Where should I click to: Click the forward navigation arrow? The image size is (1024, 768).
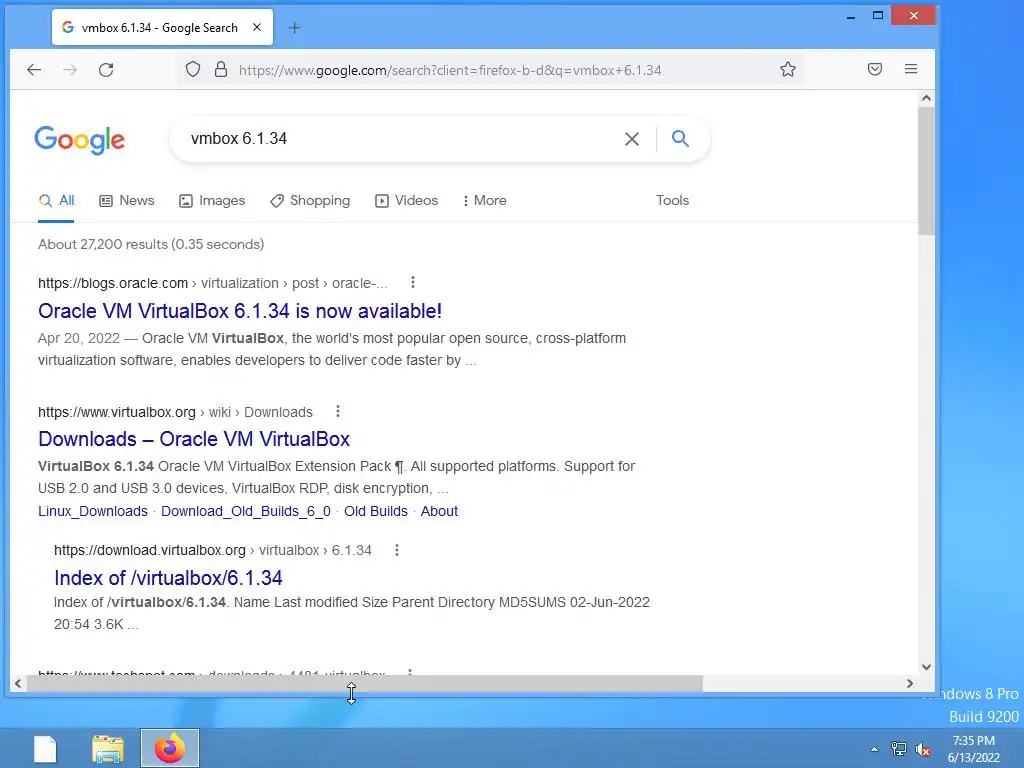click(70, 70)
